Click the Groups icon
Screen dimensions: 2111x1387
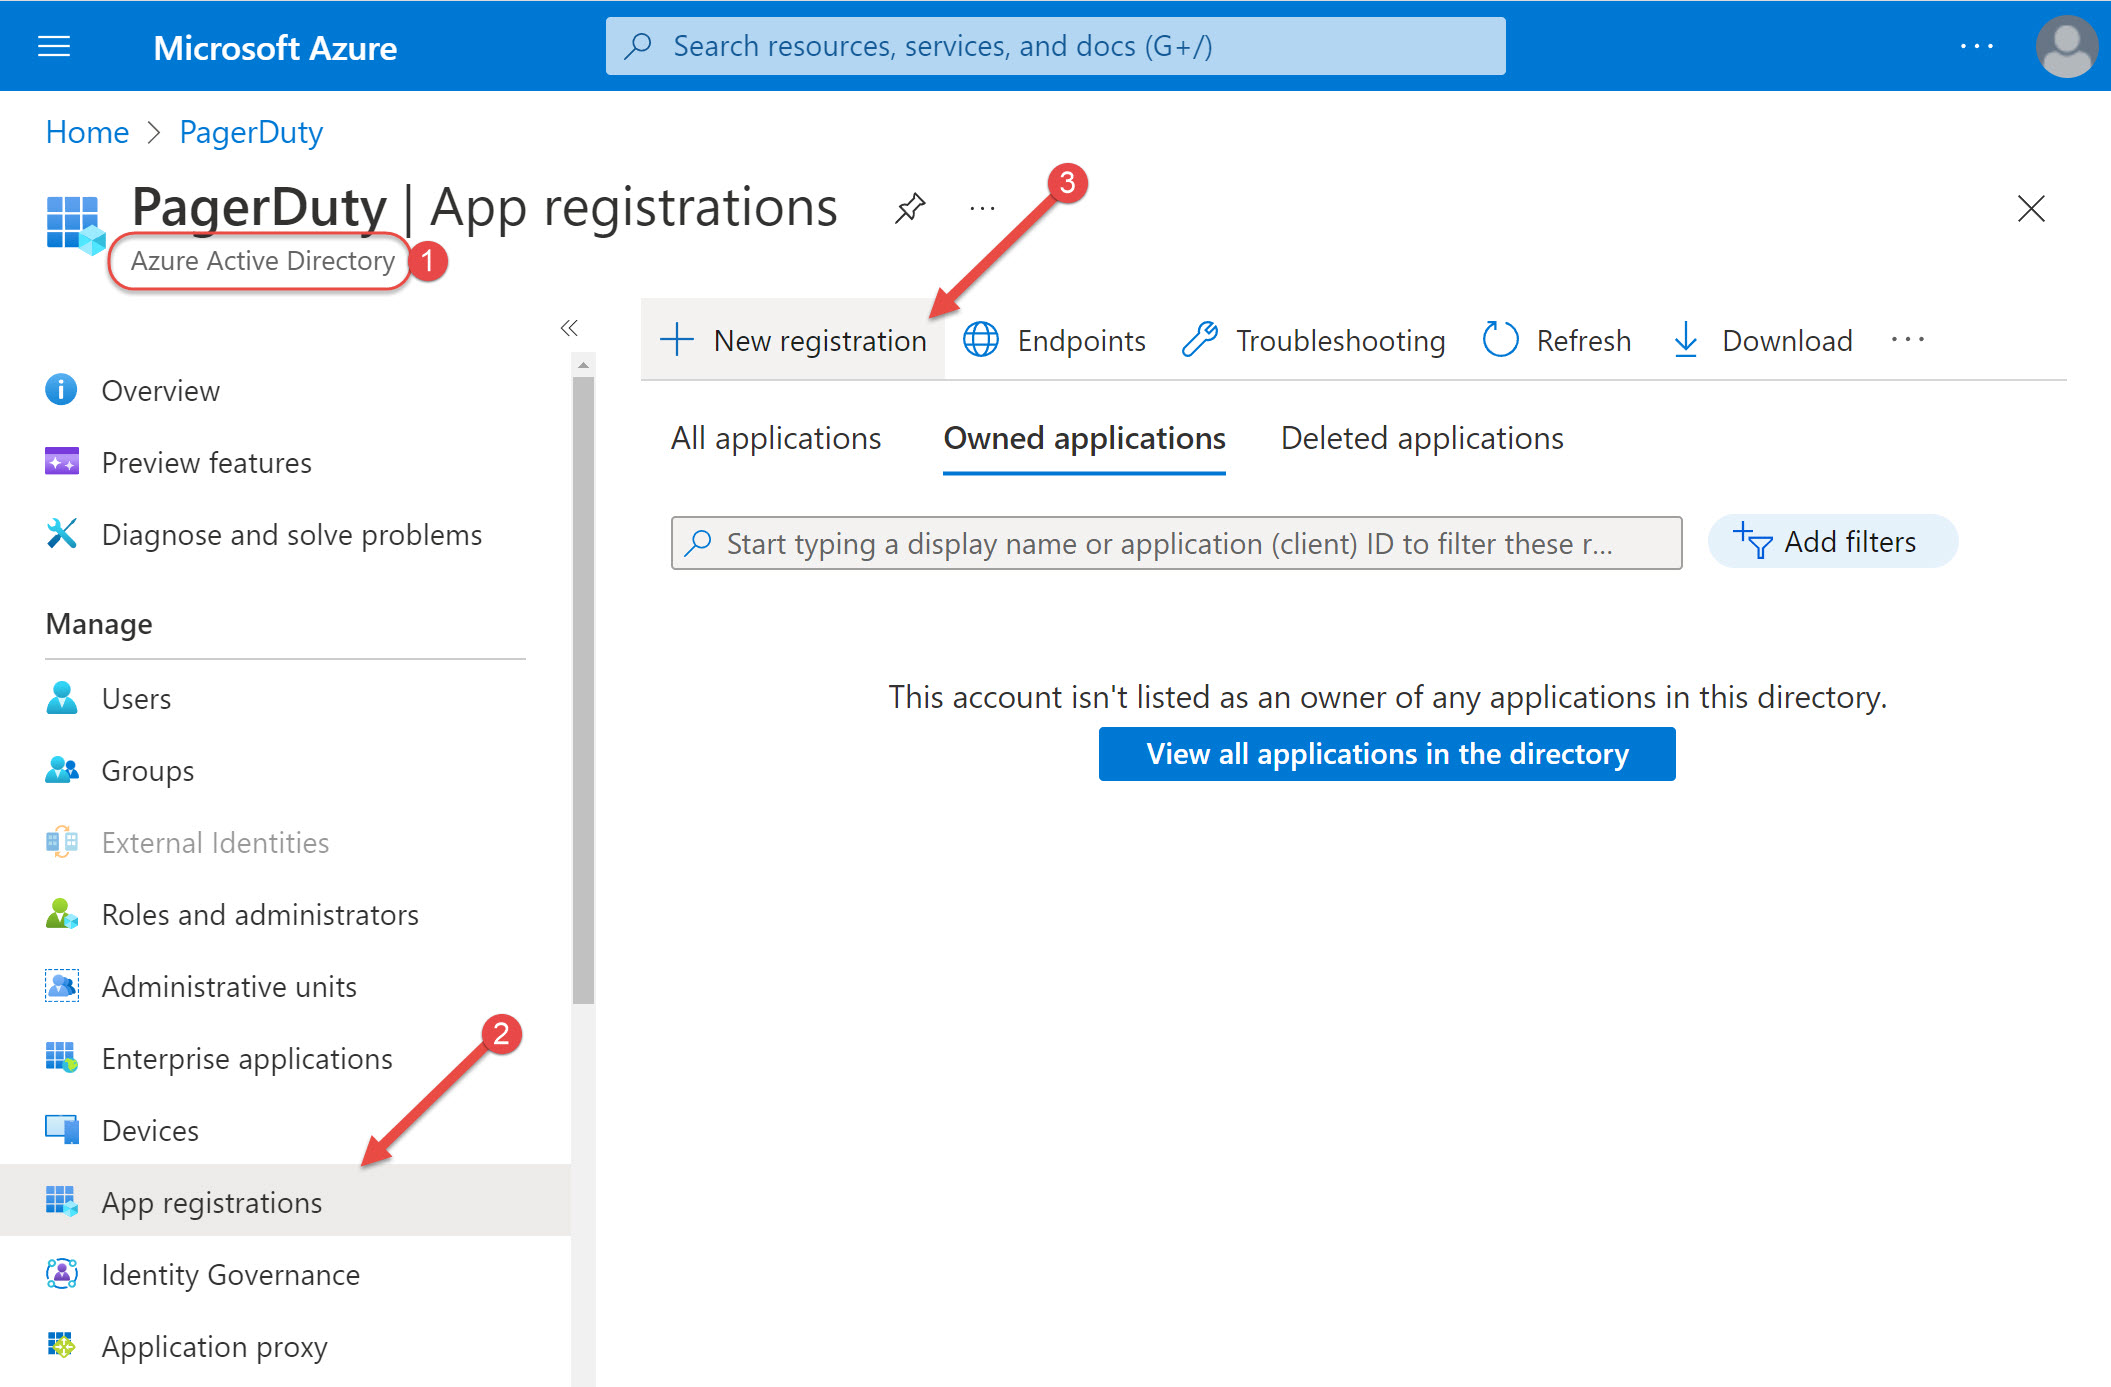click(x=61, y=770)
